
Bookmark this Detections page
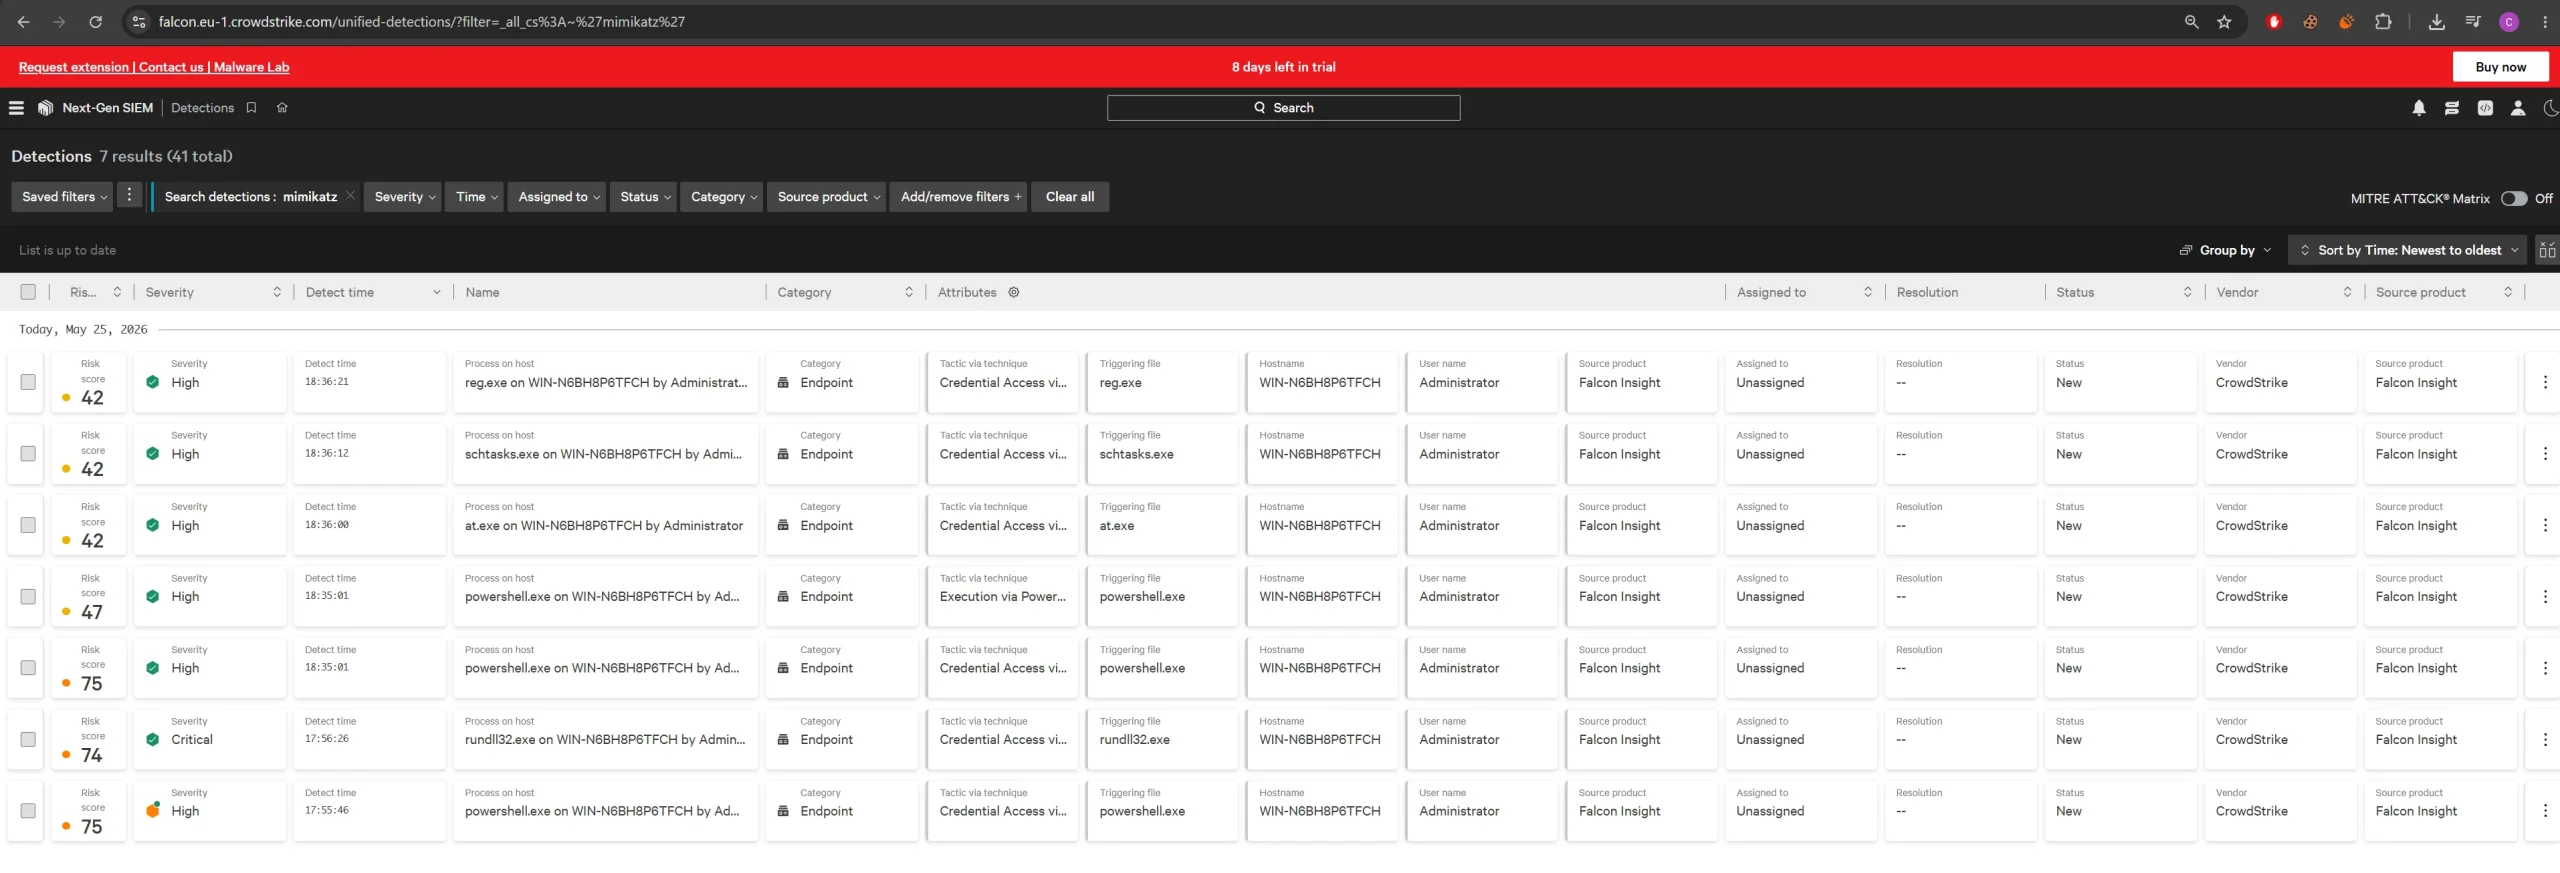[x=251, y=108]
